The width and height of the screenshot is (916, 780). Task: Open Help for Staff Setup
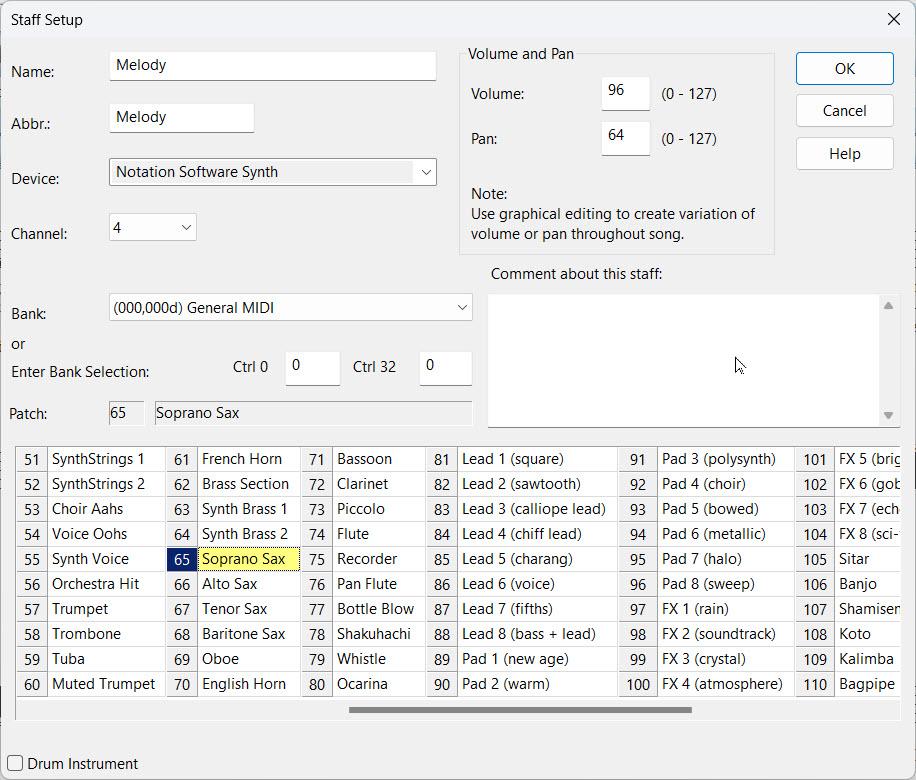click(x=844, y=154)
